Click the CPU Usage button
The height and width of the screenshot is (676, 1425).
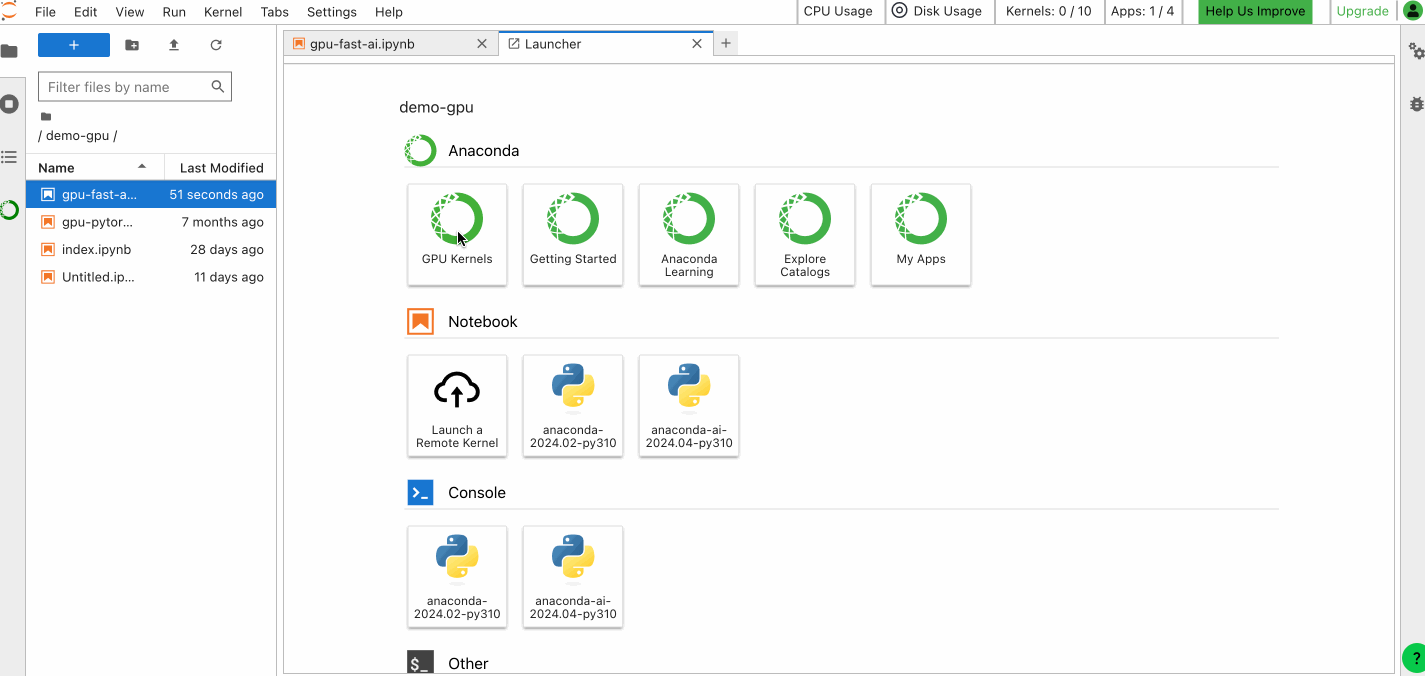[x=838, y=11]
